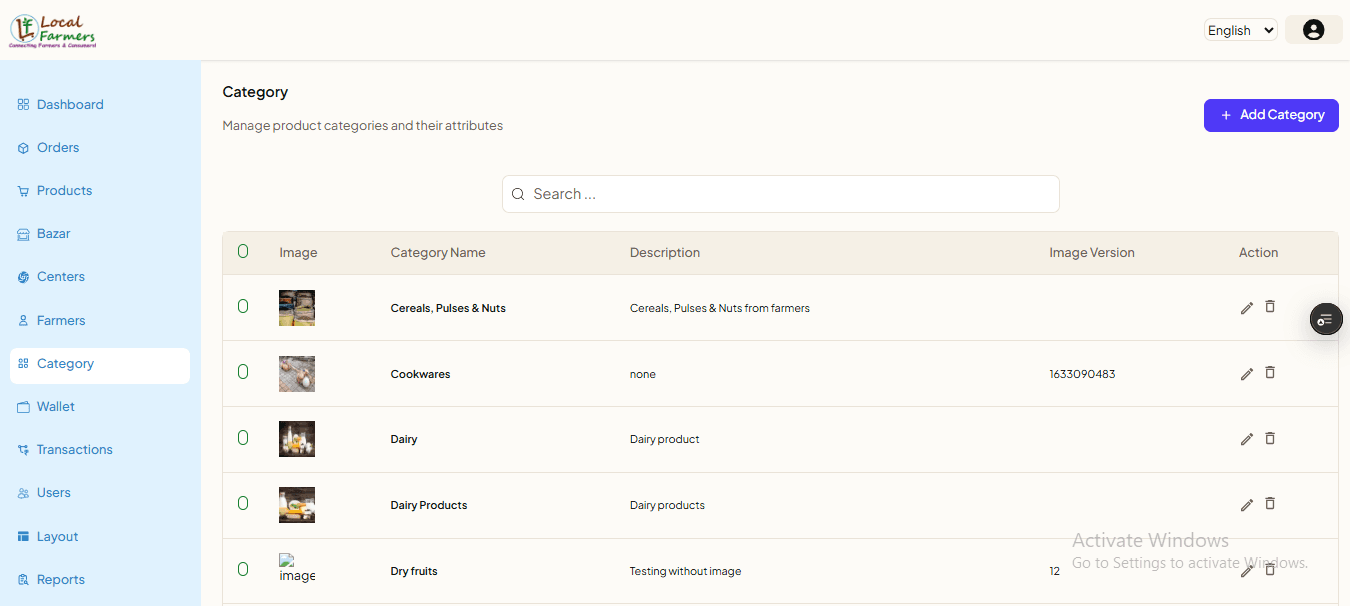Click the trash icon for Dairy row
The image size is (1350, 606).
[1270, 438]
